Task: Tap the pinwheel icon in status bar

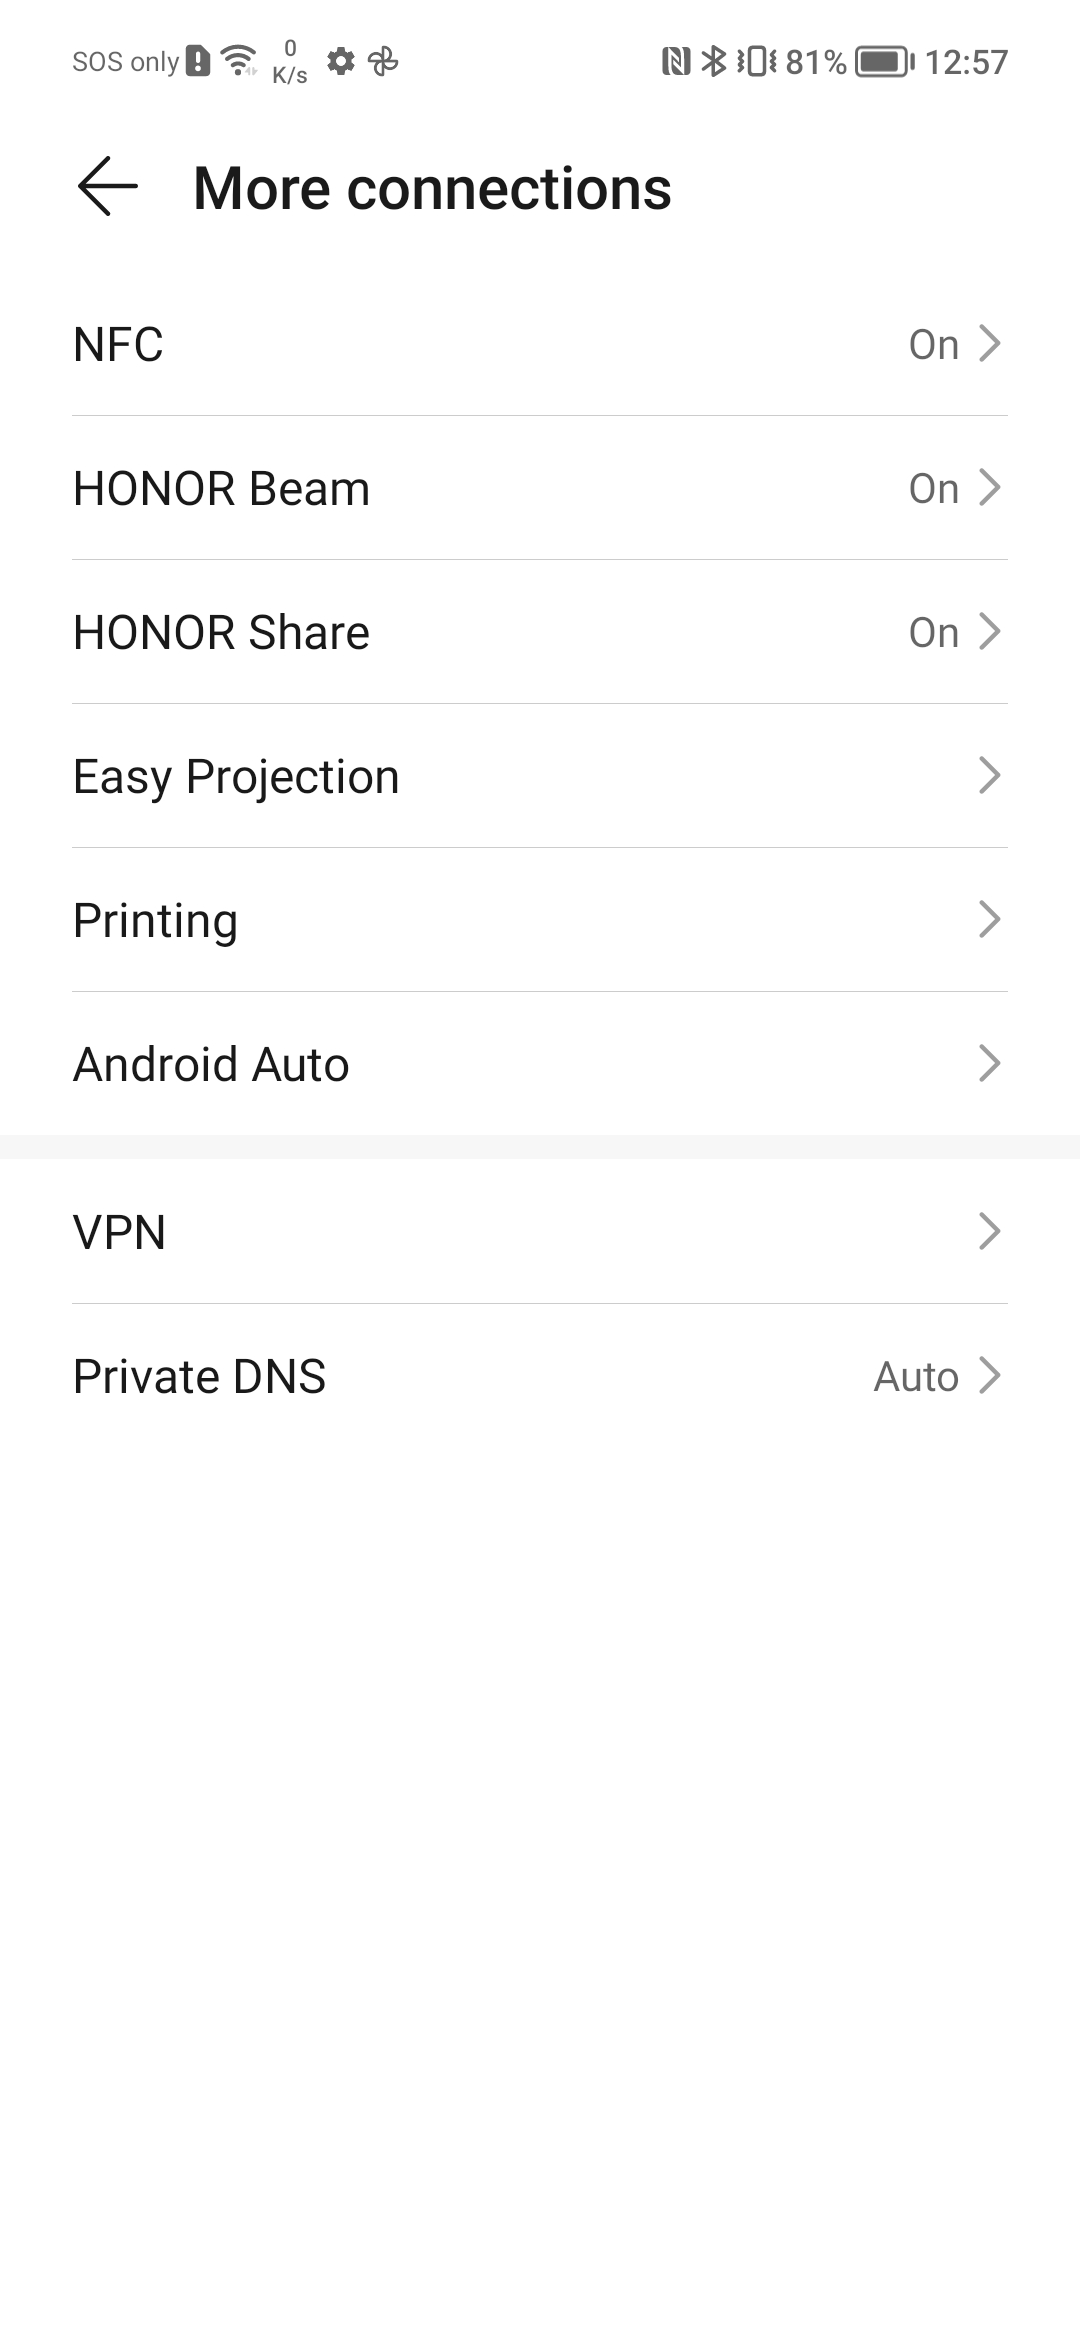Action: [x=383, y=62]
